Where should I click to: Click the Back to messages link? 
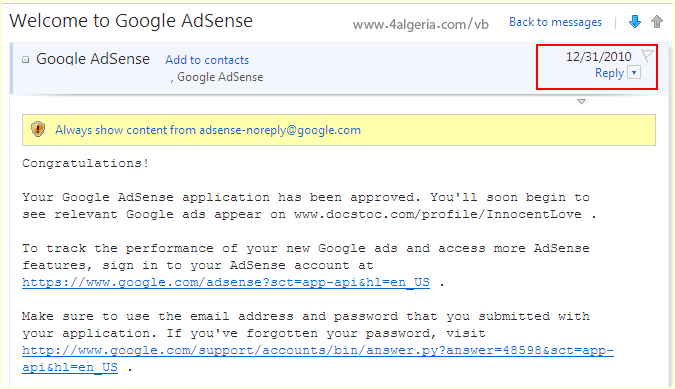[x=555, y=22]
